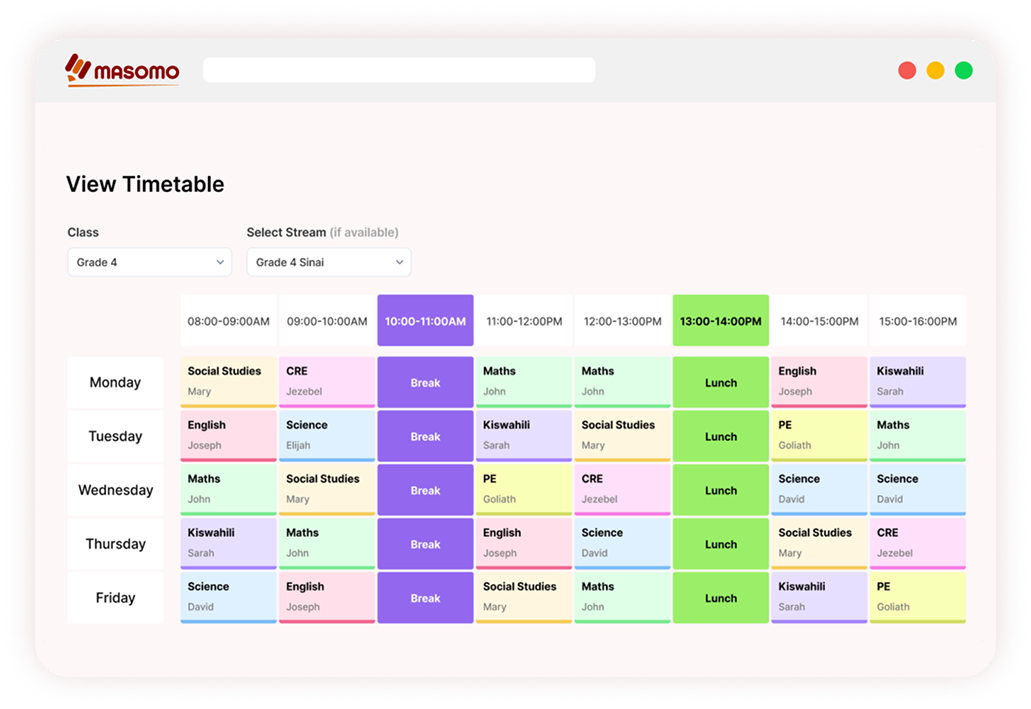Expand the Select Stream dropdown
The height and width of the screenshot is (709, 1031).
(328, 262)
